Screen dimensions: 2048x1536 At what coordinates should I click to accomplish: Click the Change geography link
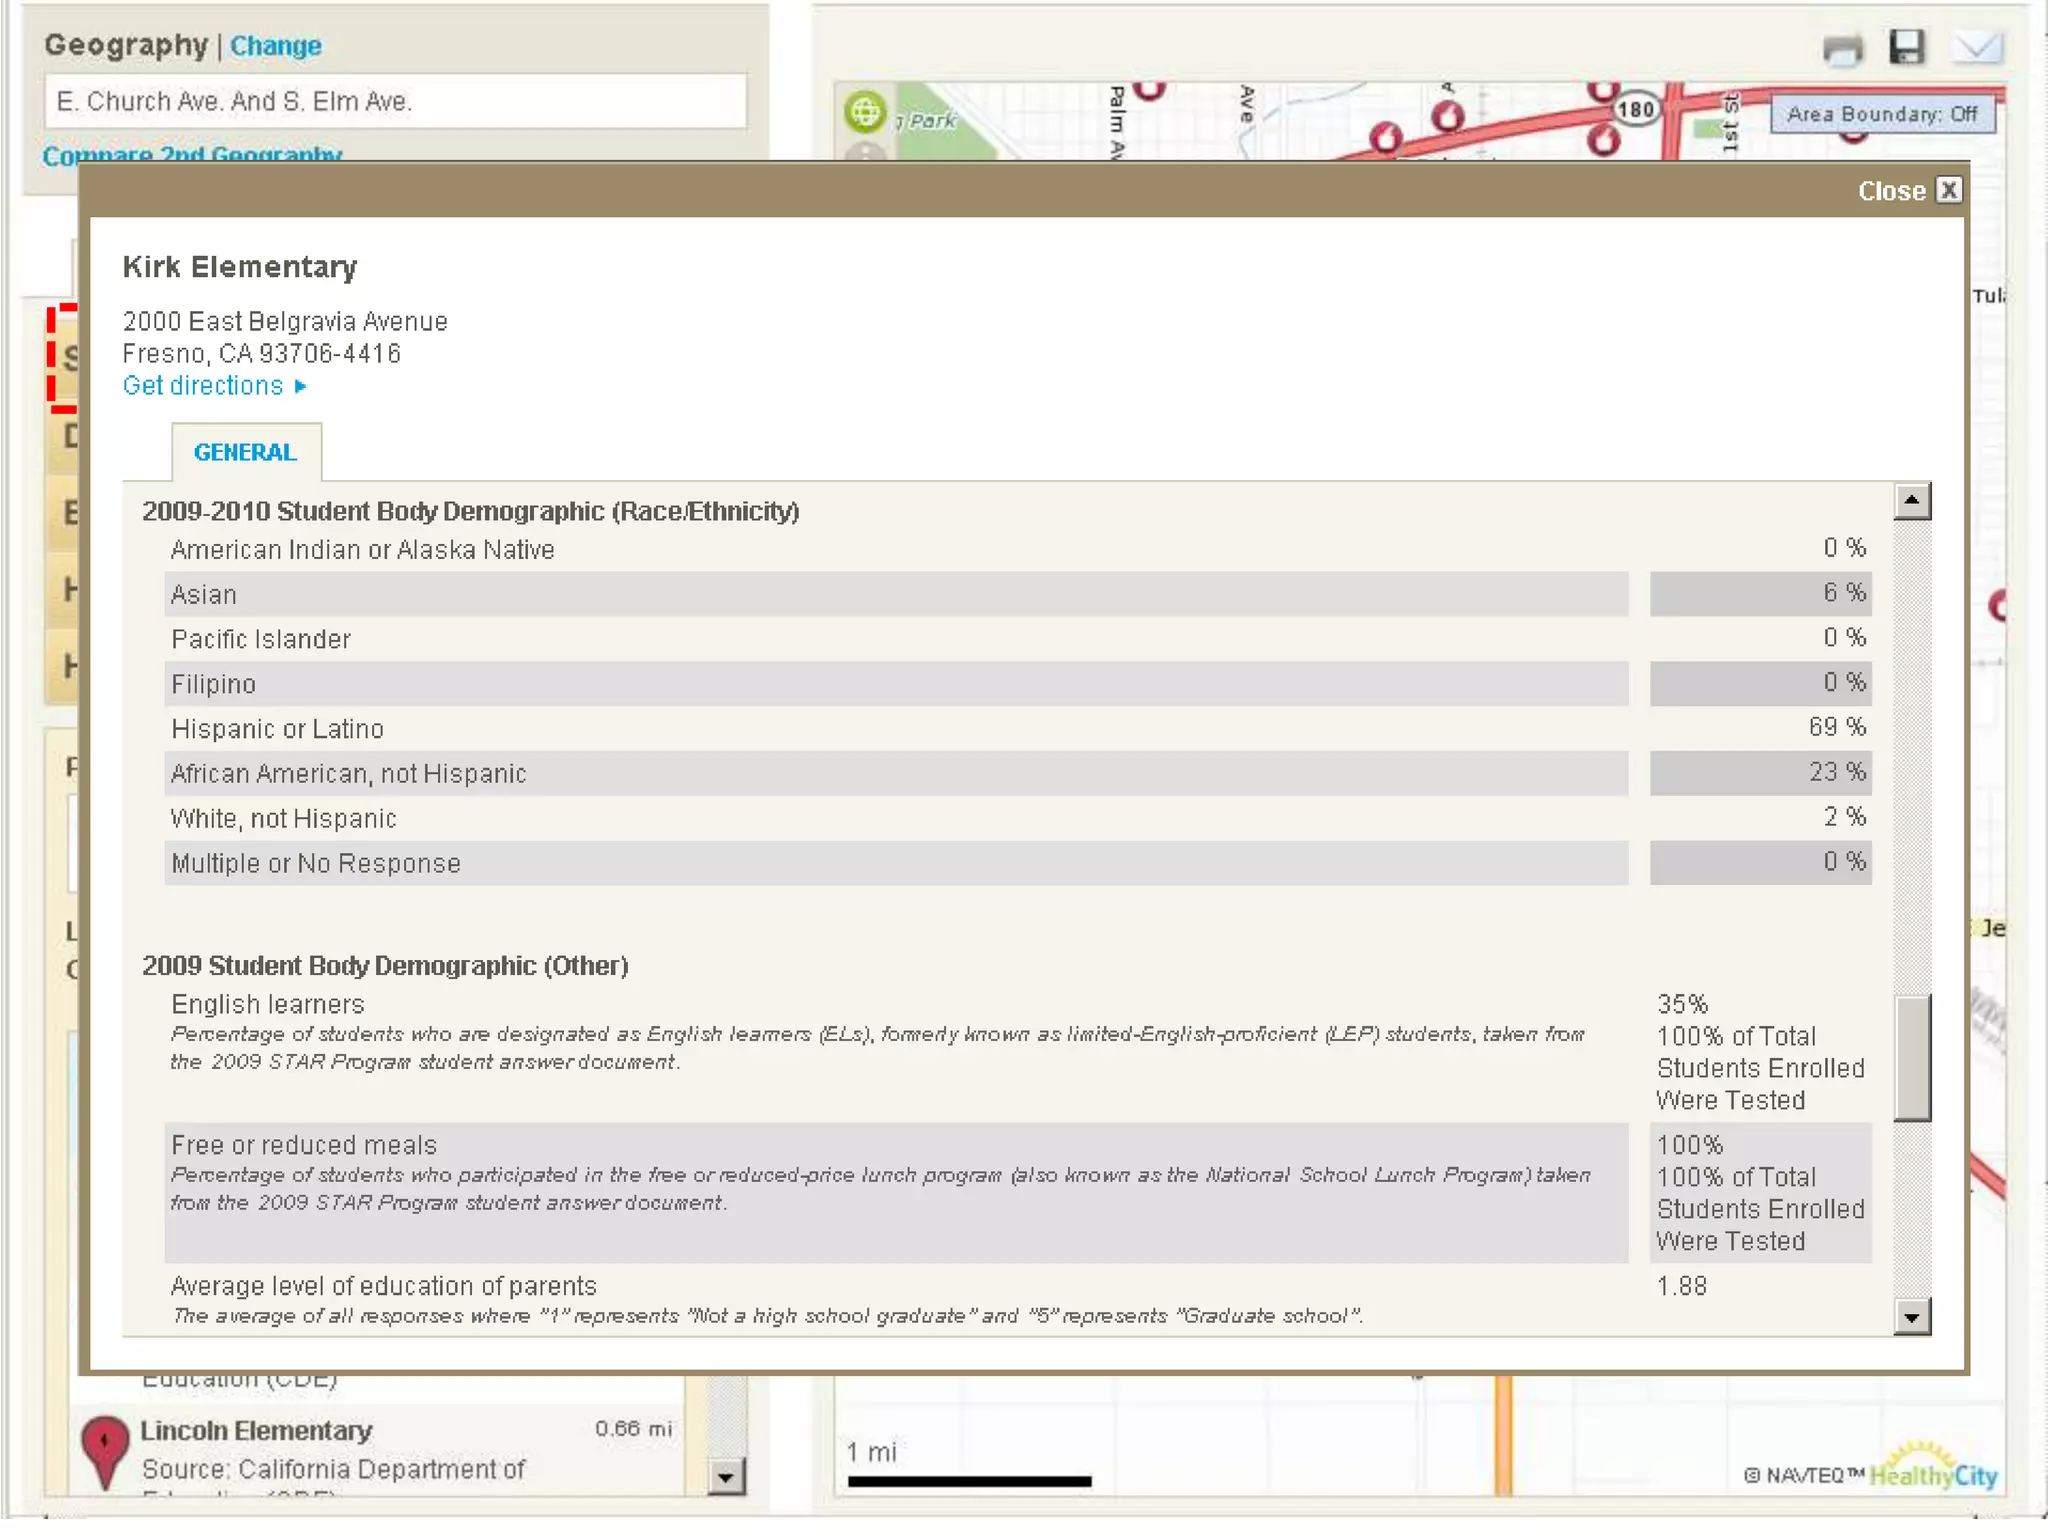point(276,46)
